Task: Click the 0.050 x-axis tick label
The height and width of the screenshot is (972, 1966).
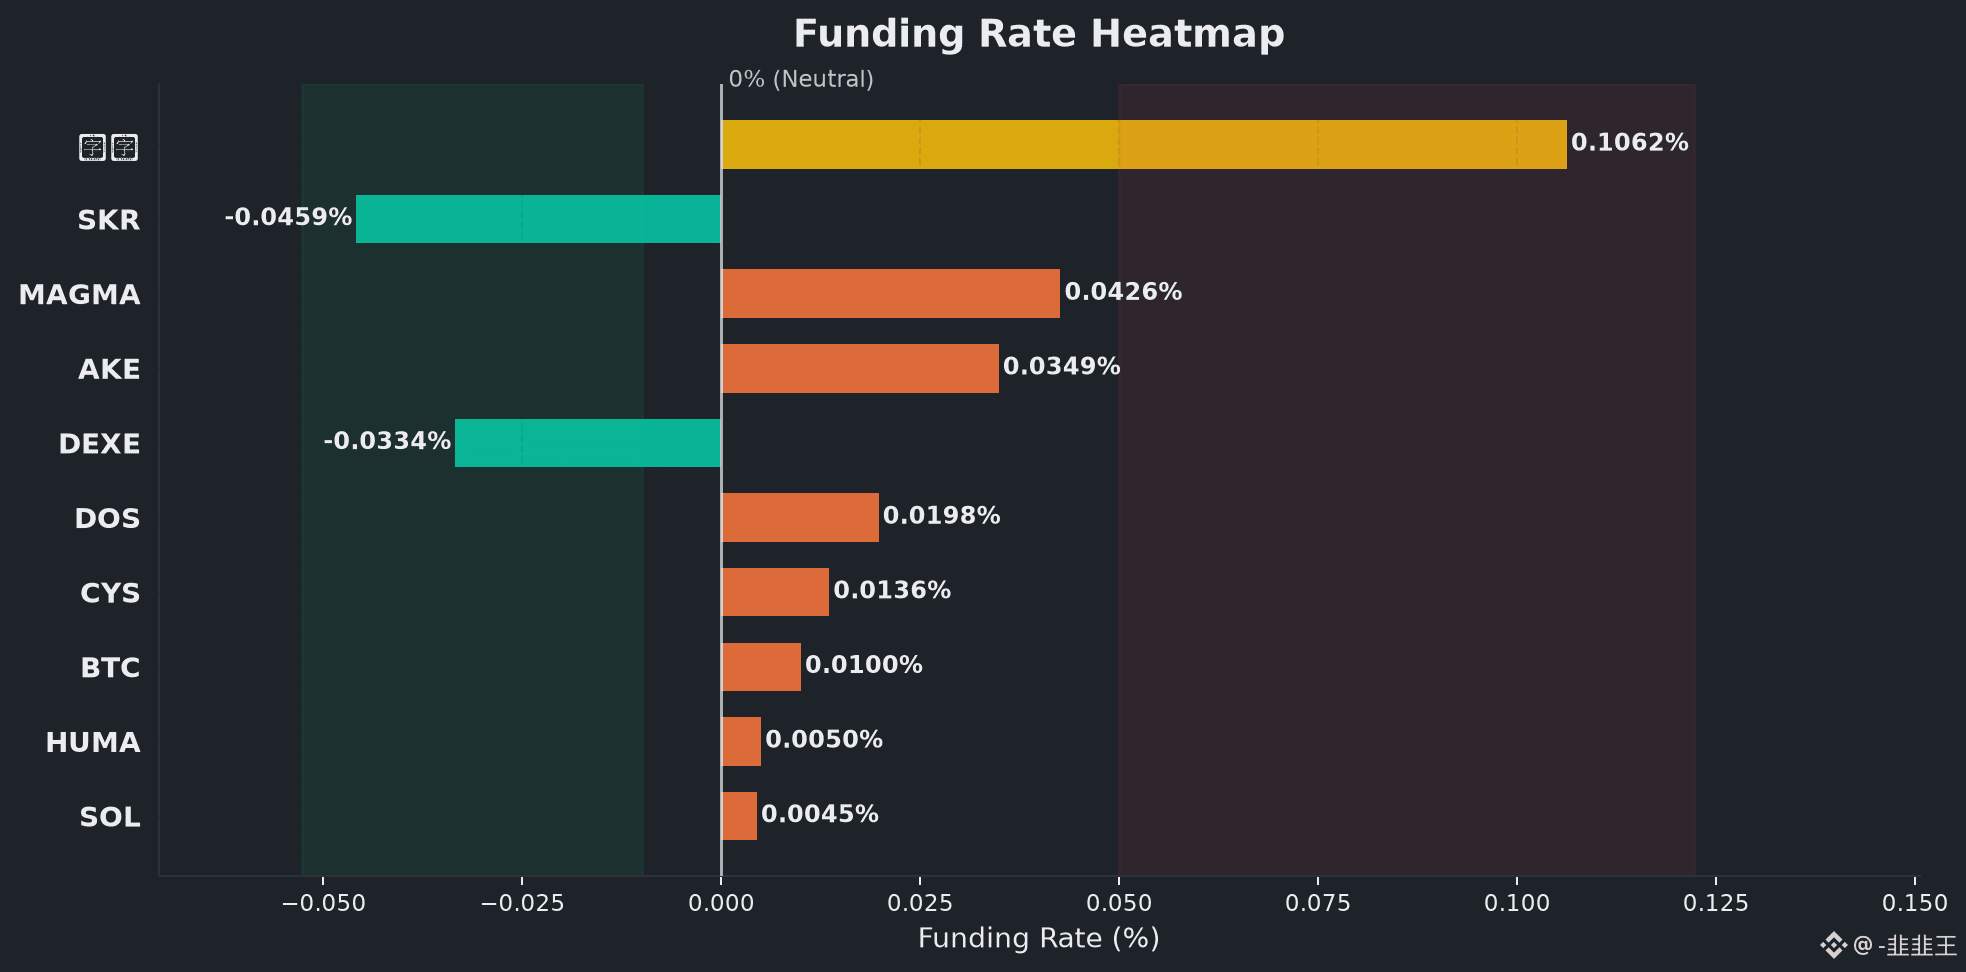Action: 1119,904
